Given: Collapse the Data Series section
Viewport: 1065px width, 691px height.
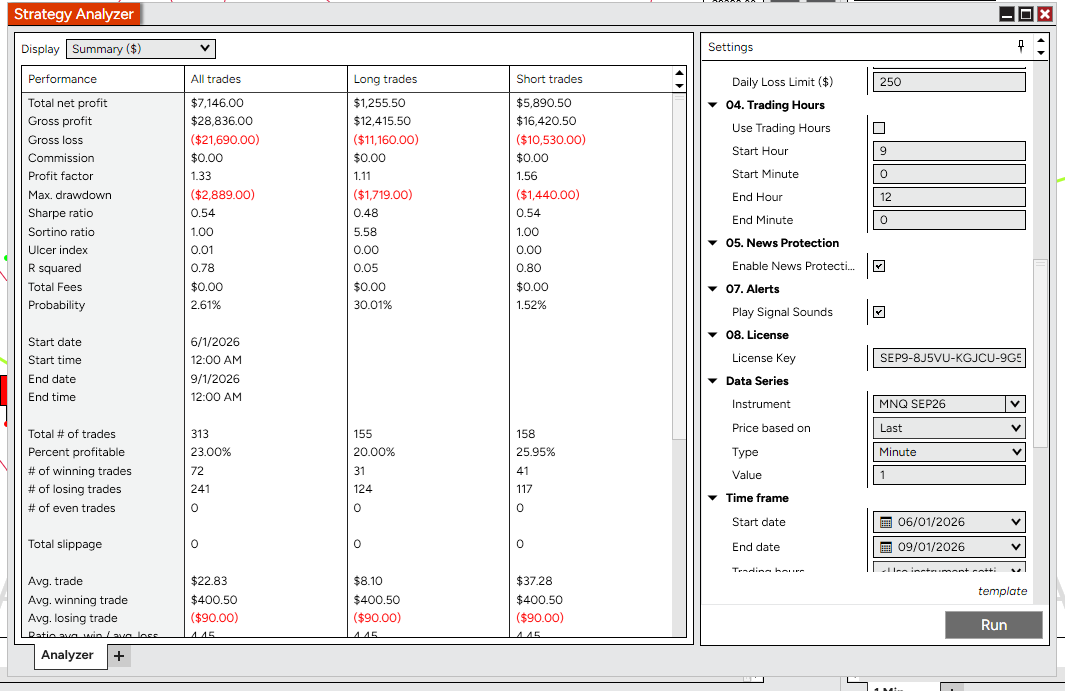Looking at the screenshot, I should click(712, 381).
